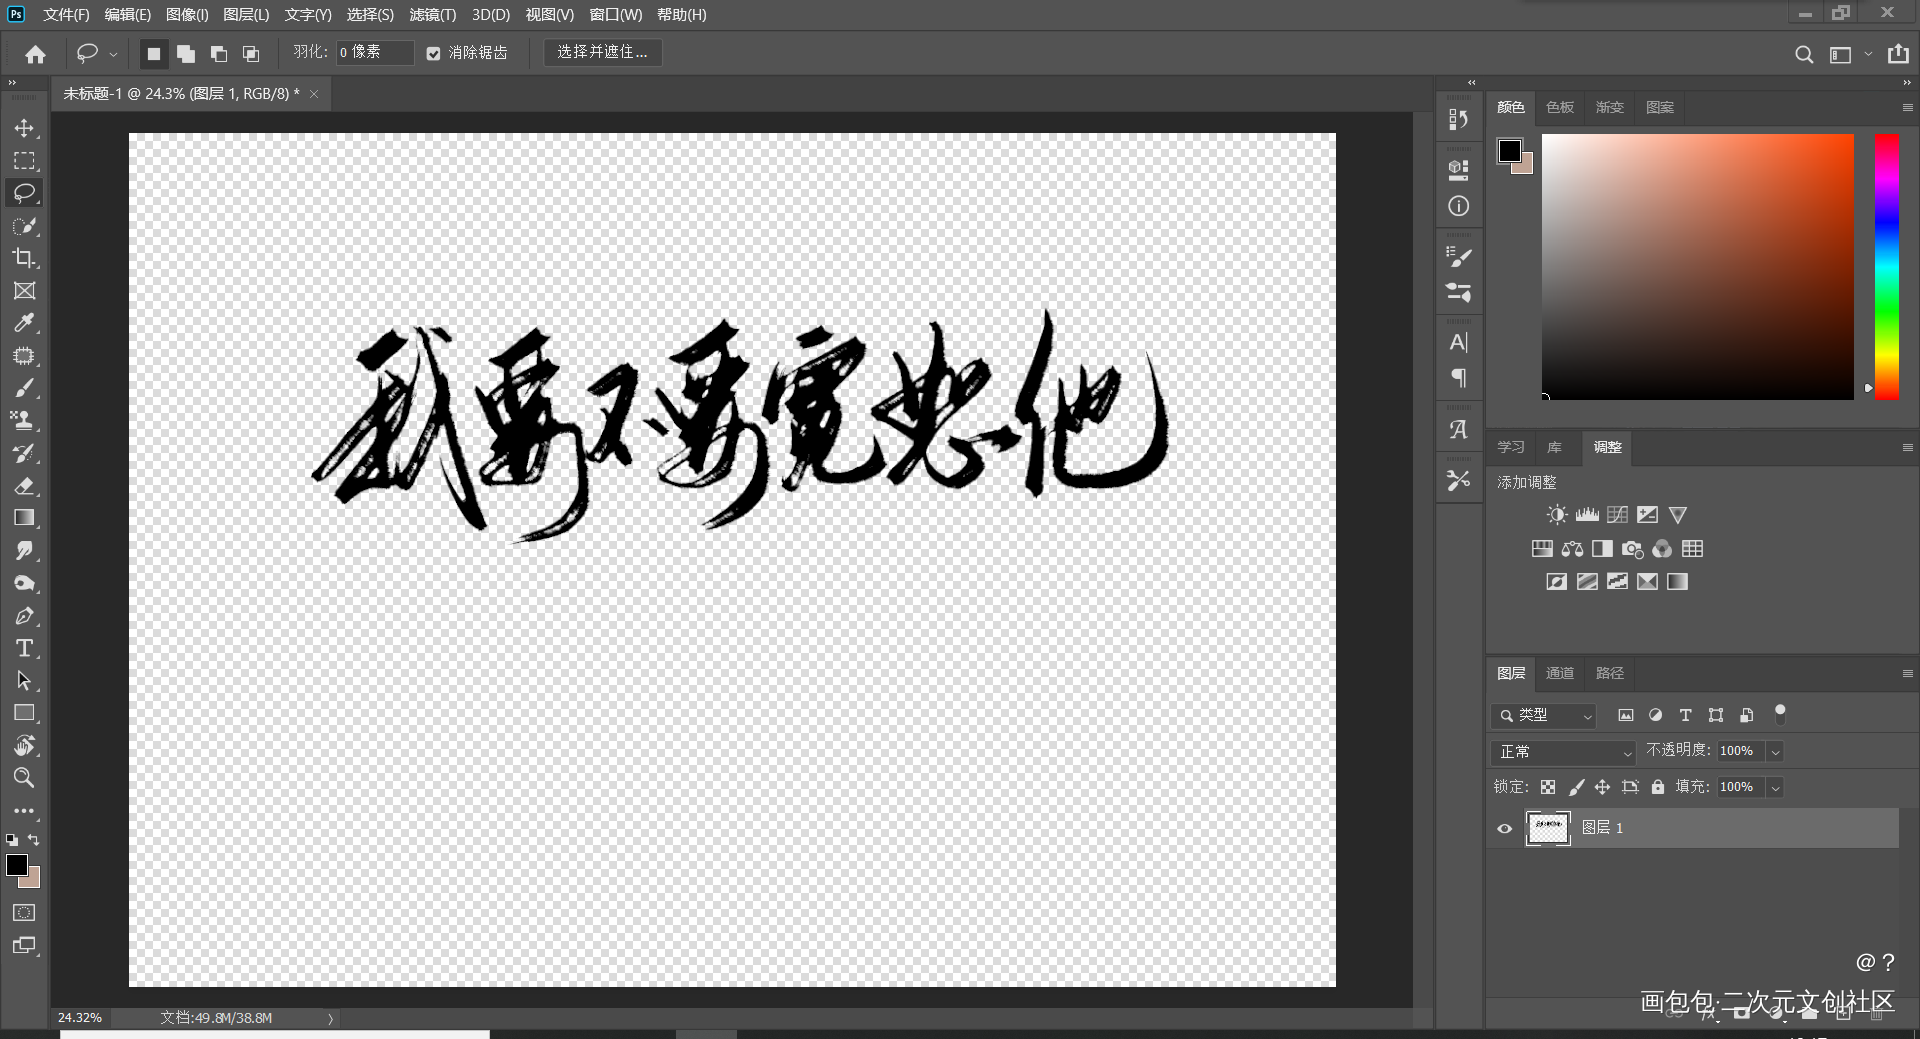Toggle visibility of 图层 1
The width and height of the screenshot is (1920, 1039).
(x=1504, y=828)
